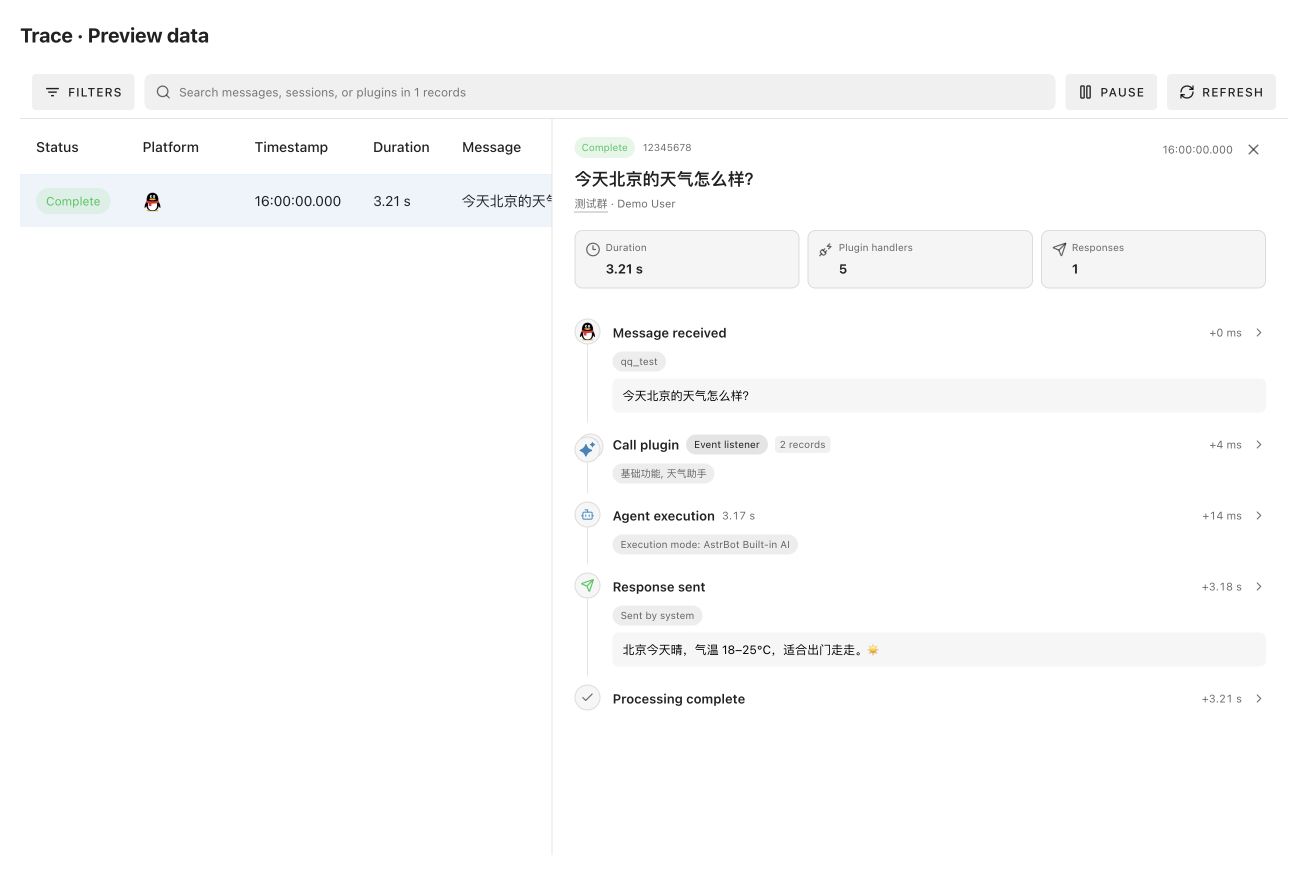Click the qq_test tag
The height and width of the screenshot is (875, 1308).
click(639, 362)
